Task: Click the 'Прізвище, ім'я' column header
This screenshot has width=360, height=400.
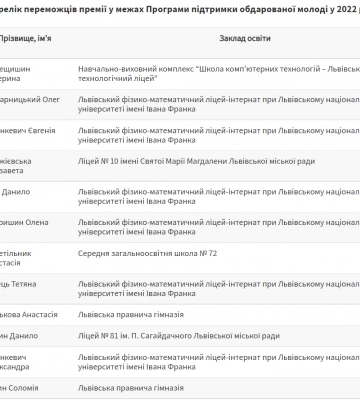Action: (26, 38)
